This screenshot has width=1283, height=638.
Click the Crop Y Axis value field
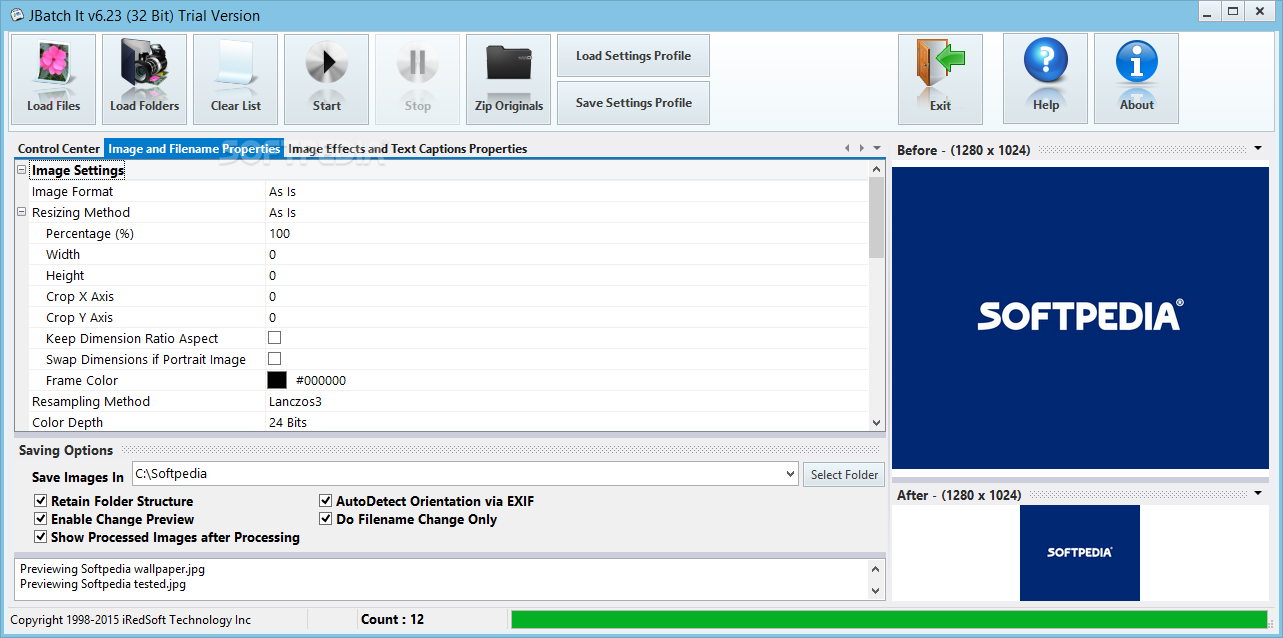point(566,317)
